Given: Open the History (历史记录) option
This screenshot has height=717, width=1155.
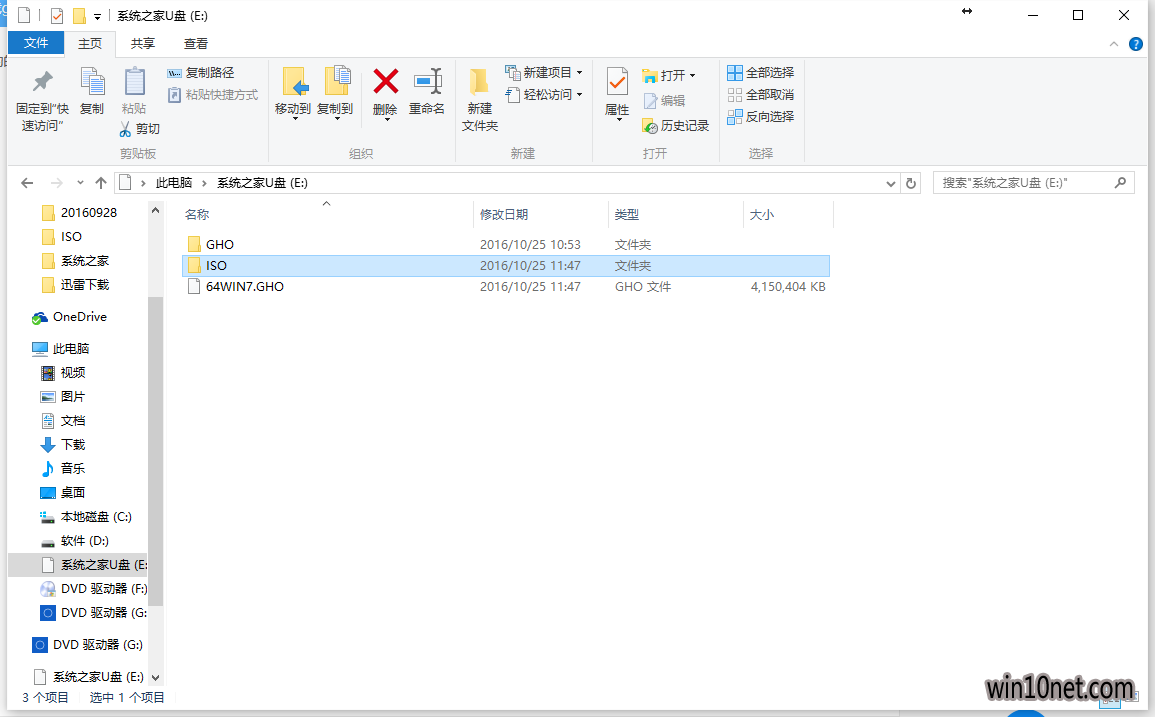Looking at the screenshot, I should coord(676,126).
